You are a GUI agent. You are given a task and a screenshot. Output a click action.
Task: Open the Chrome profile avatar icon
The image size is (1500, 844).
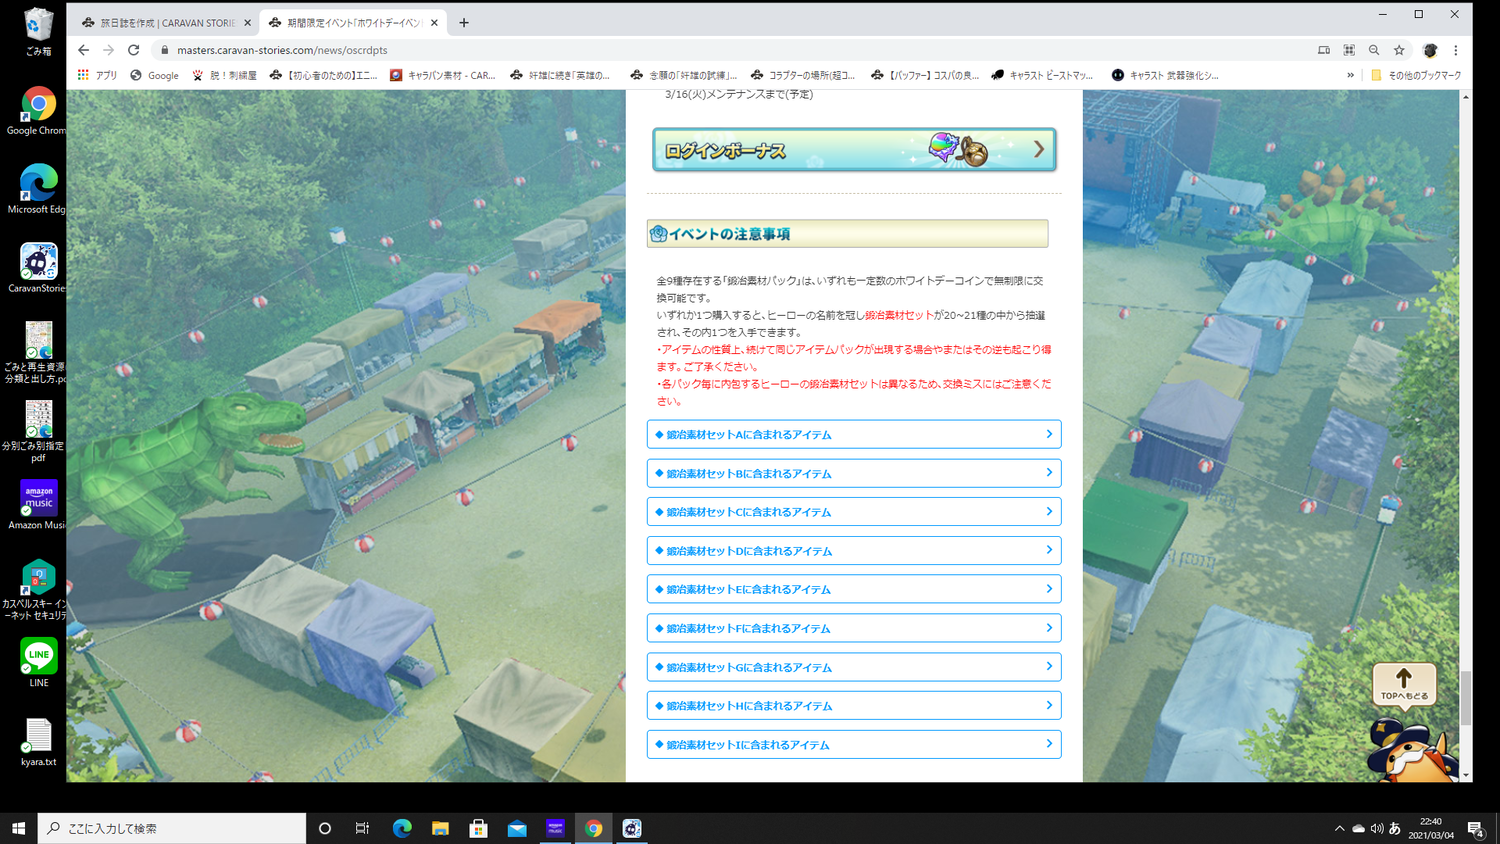point(1430,50)
